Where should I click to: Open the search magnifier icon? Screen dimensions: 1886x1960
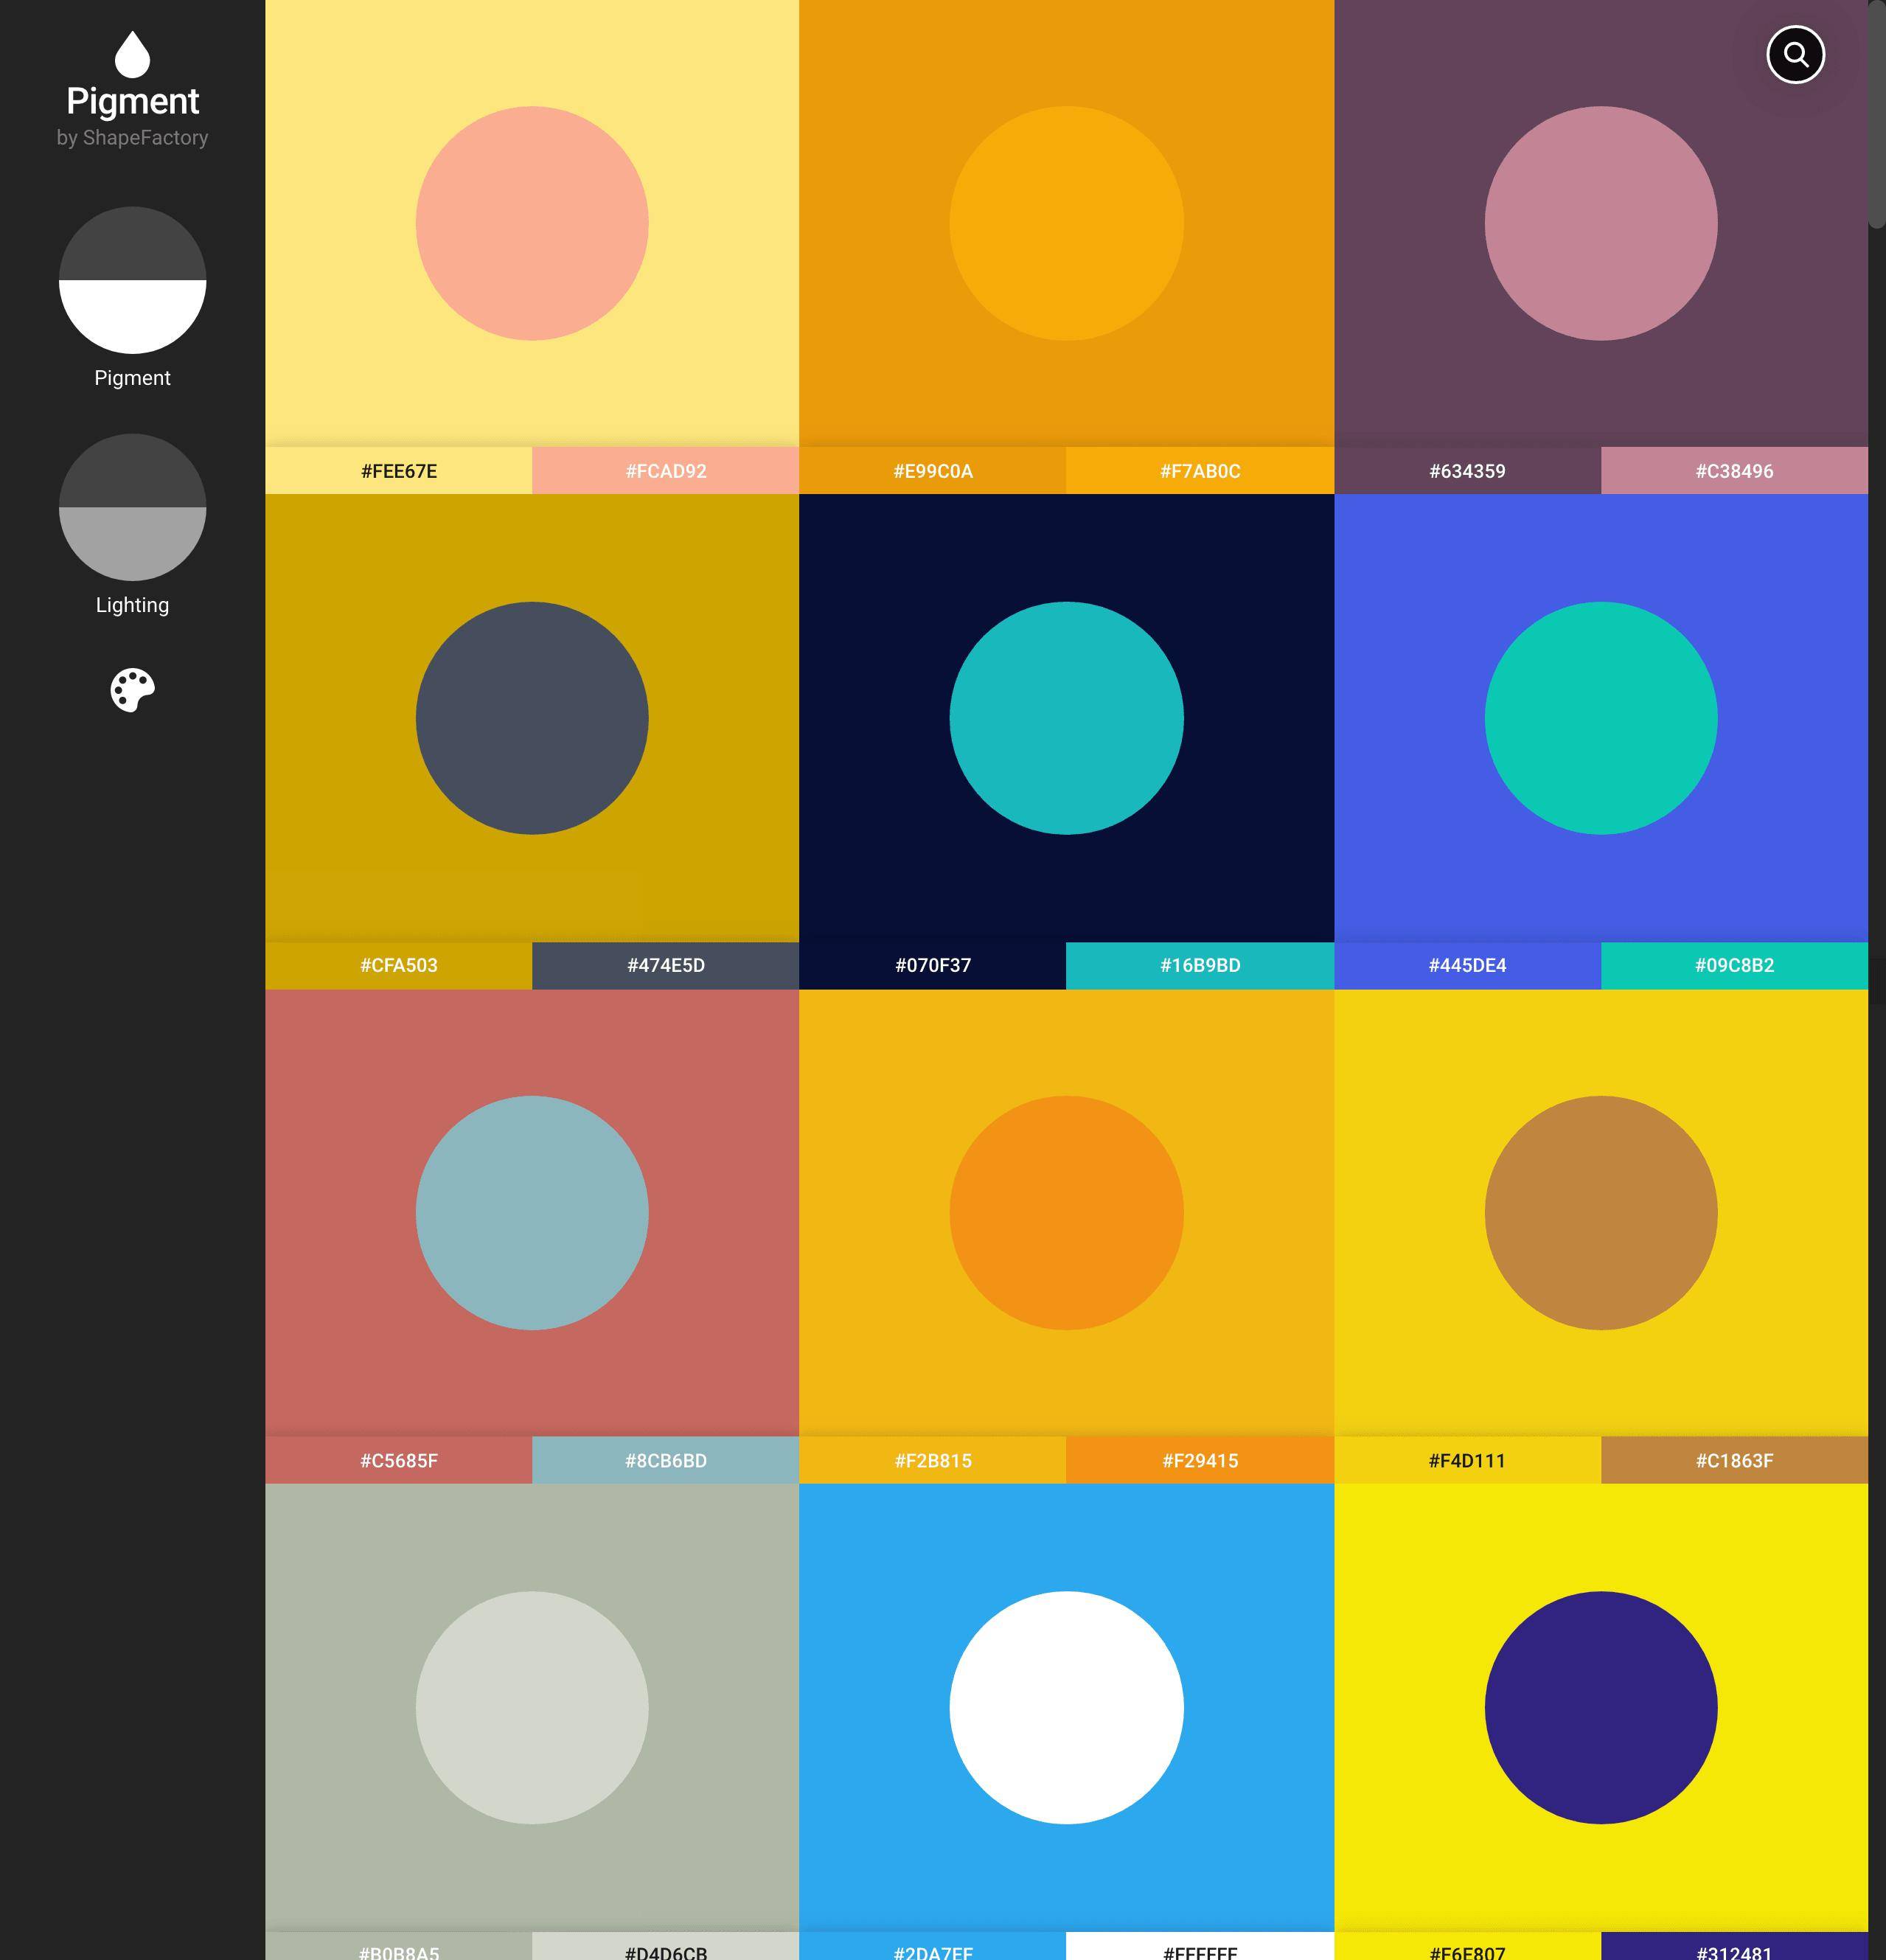point(1795,55)
